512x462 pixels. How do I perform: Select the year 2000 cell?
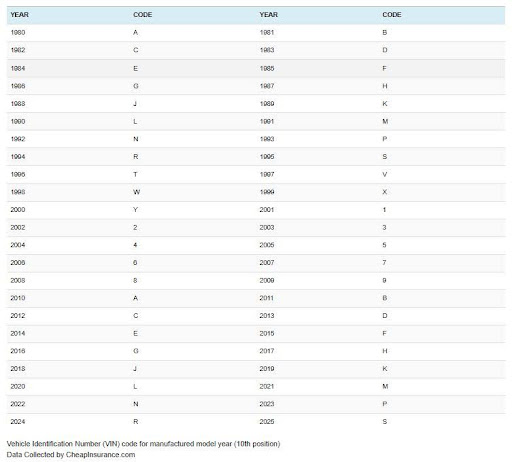point(18,210)
